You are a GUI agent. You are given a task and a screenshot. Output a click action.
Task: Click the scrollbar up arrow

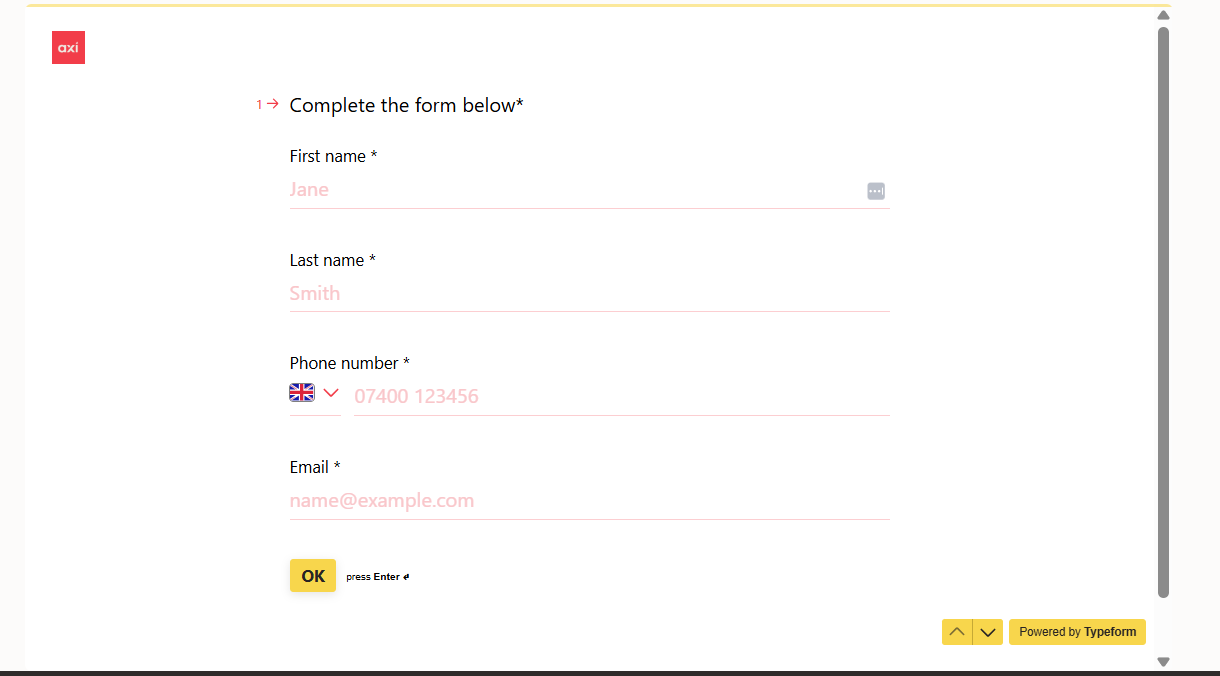pos(1163,15)
